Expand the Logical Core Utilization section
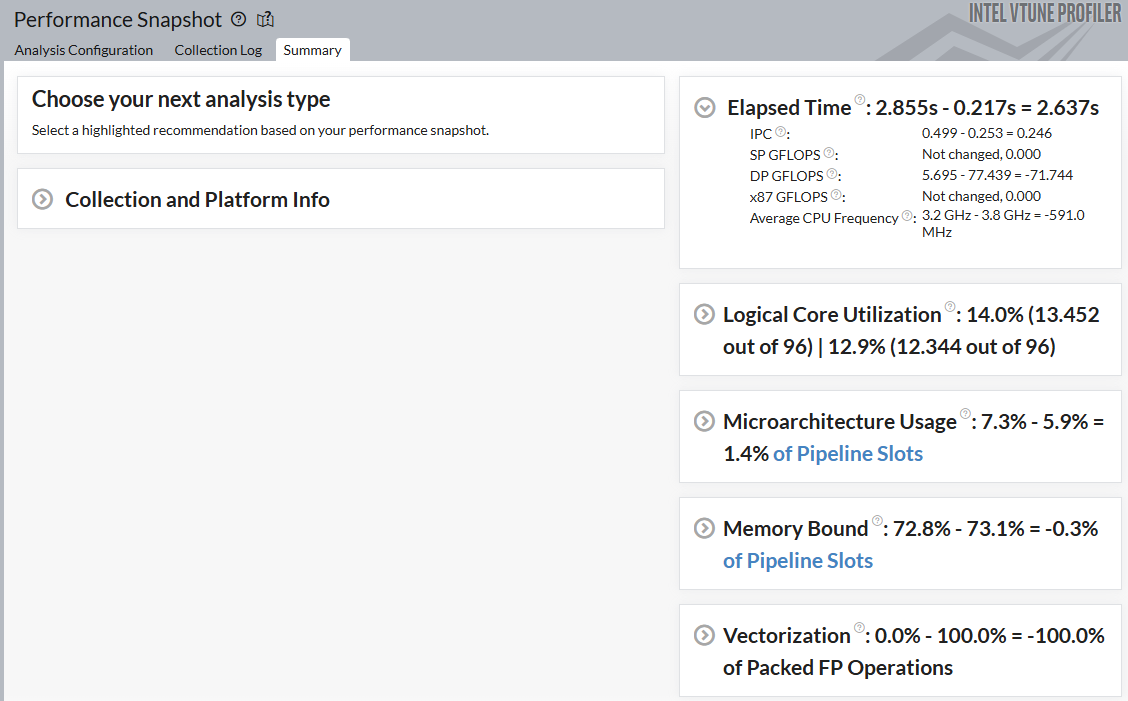Screen dimensions: 1128x701 704,314
